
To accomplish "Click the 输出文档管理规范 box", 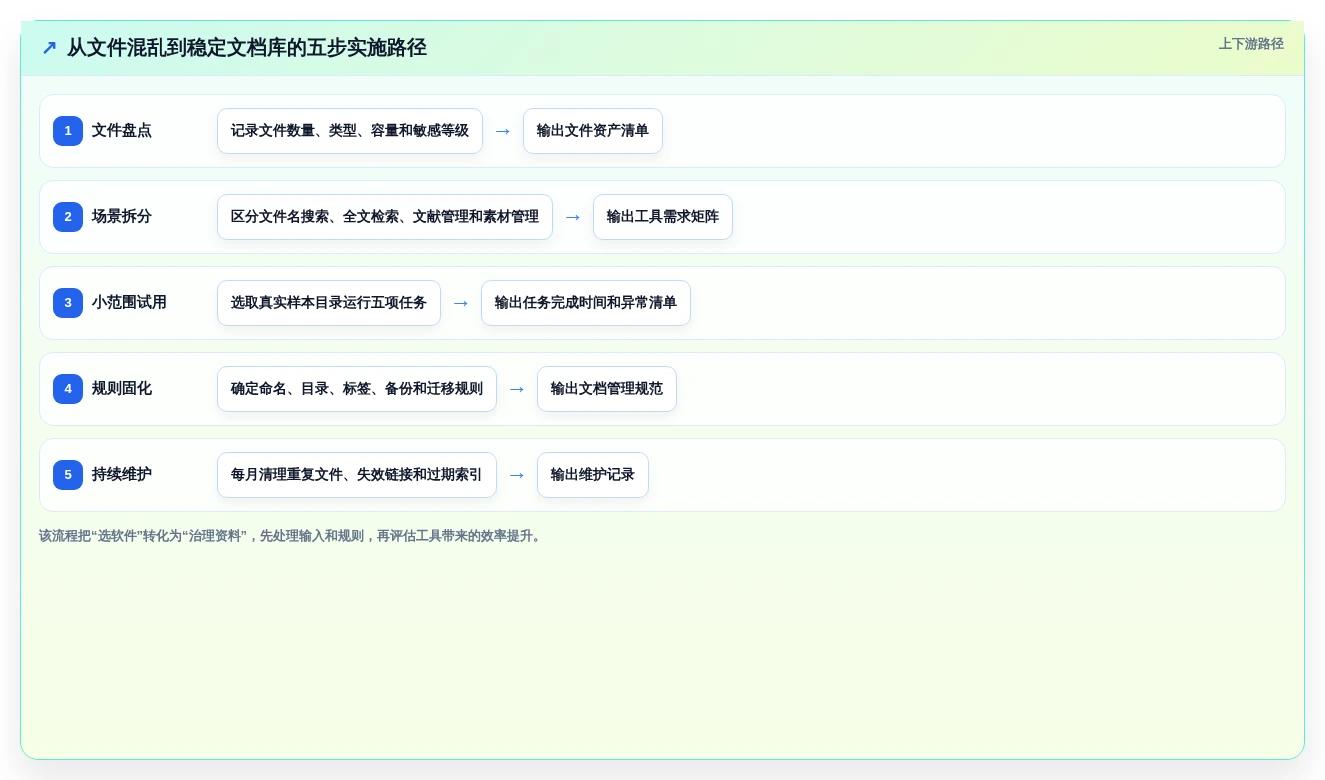I will click(607, 389).
